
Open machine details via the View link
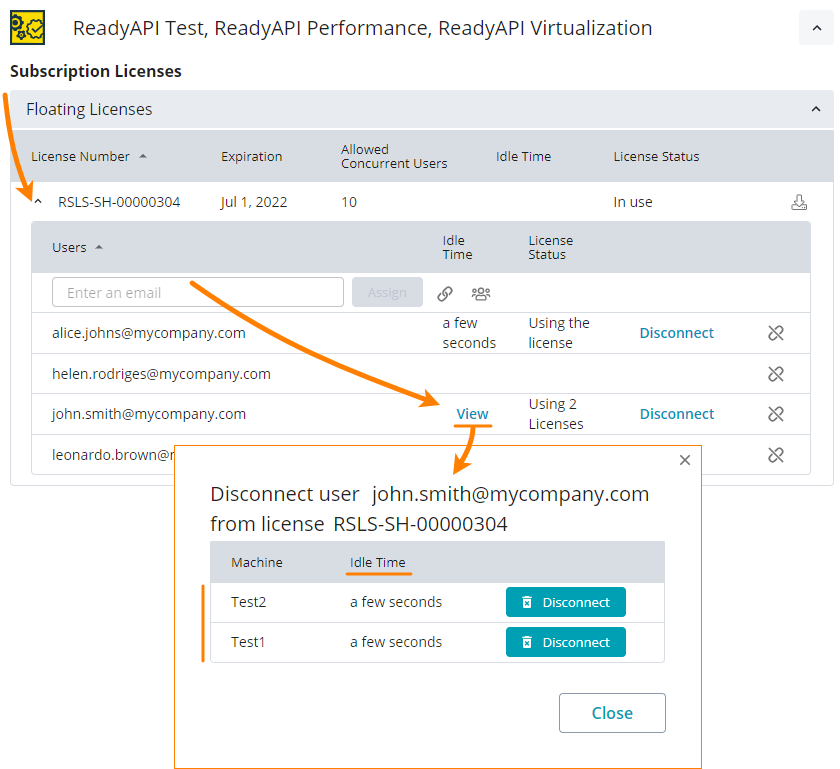coord(472,413)
